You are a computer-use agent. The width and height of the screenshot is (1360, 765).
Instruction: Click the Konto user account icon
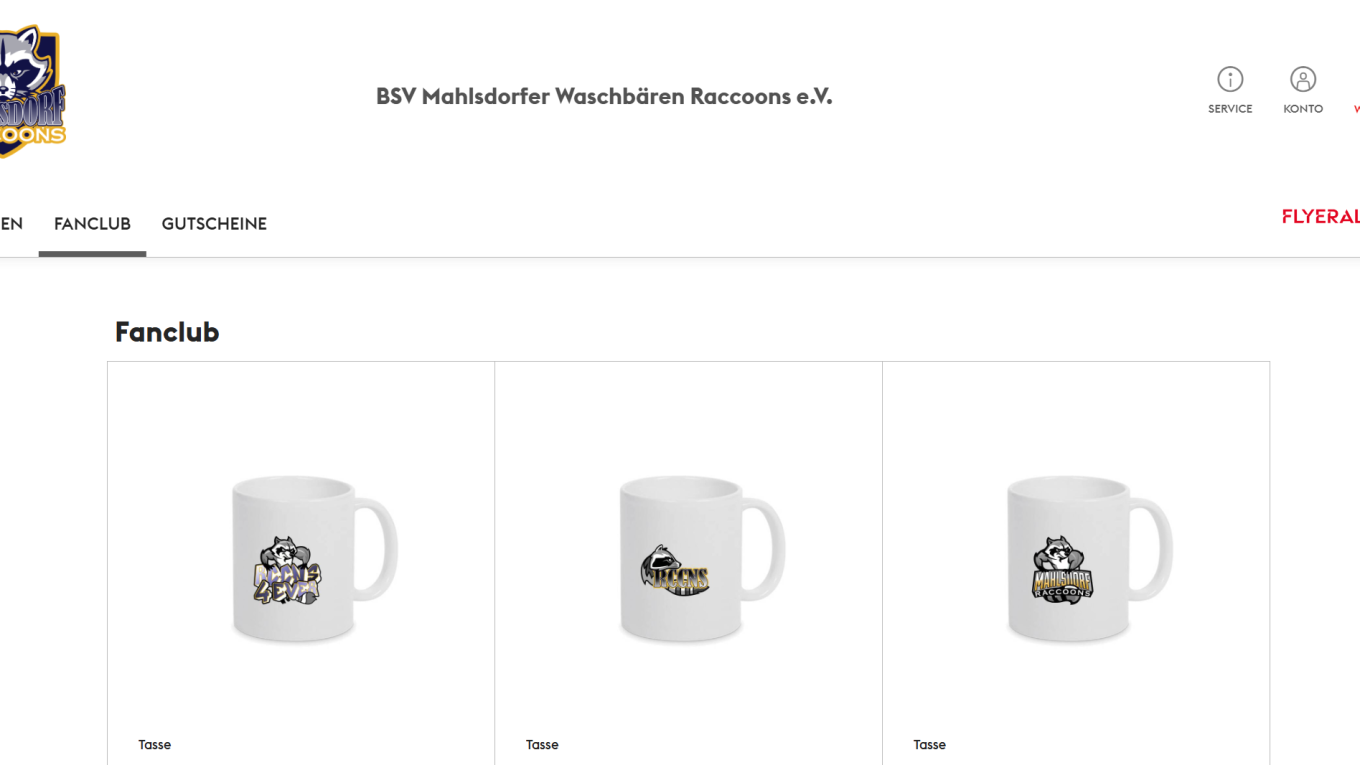[1303, 79]
